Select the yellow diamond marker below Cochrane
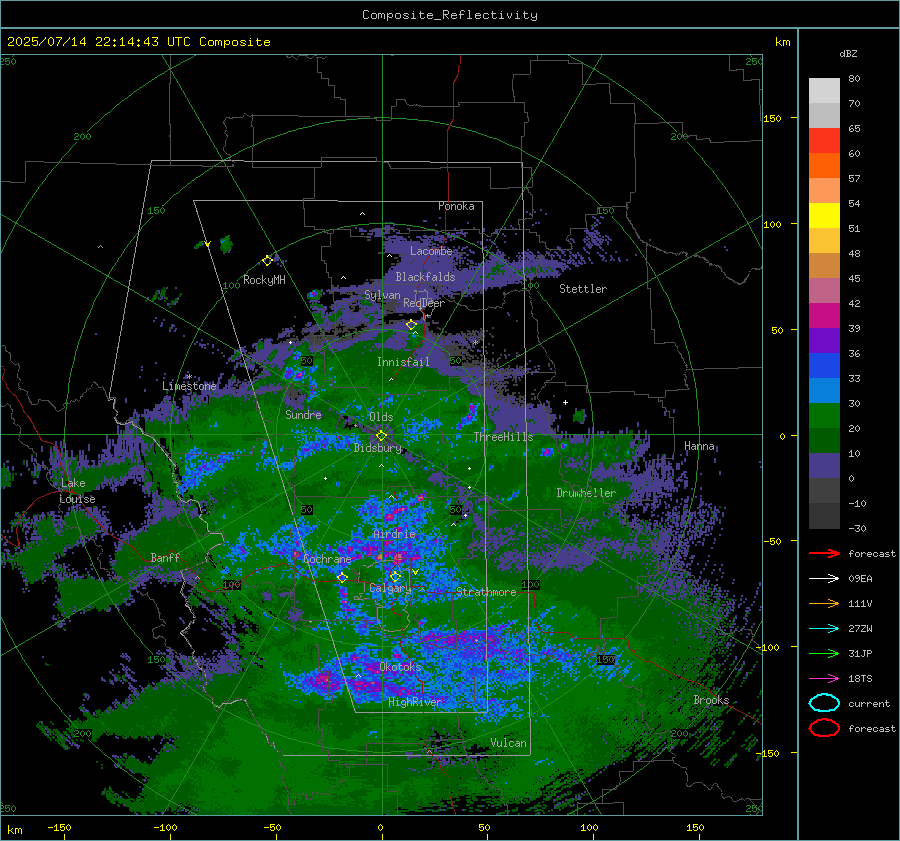 coord(342,577)
